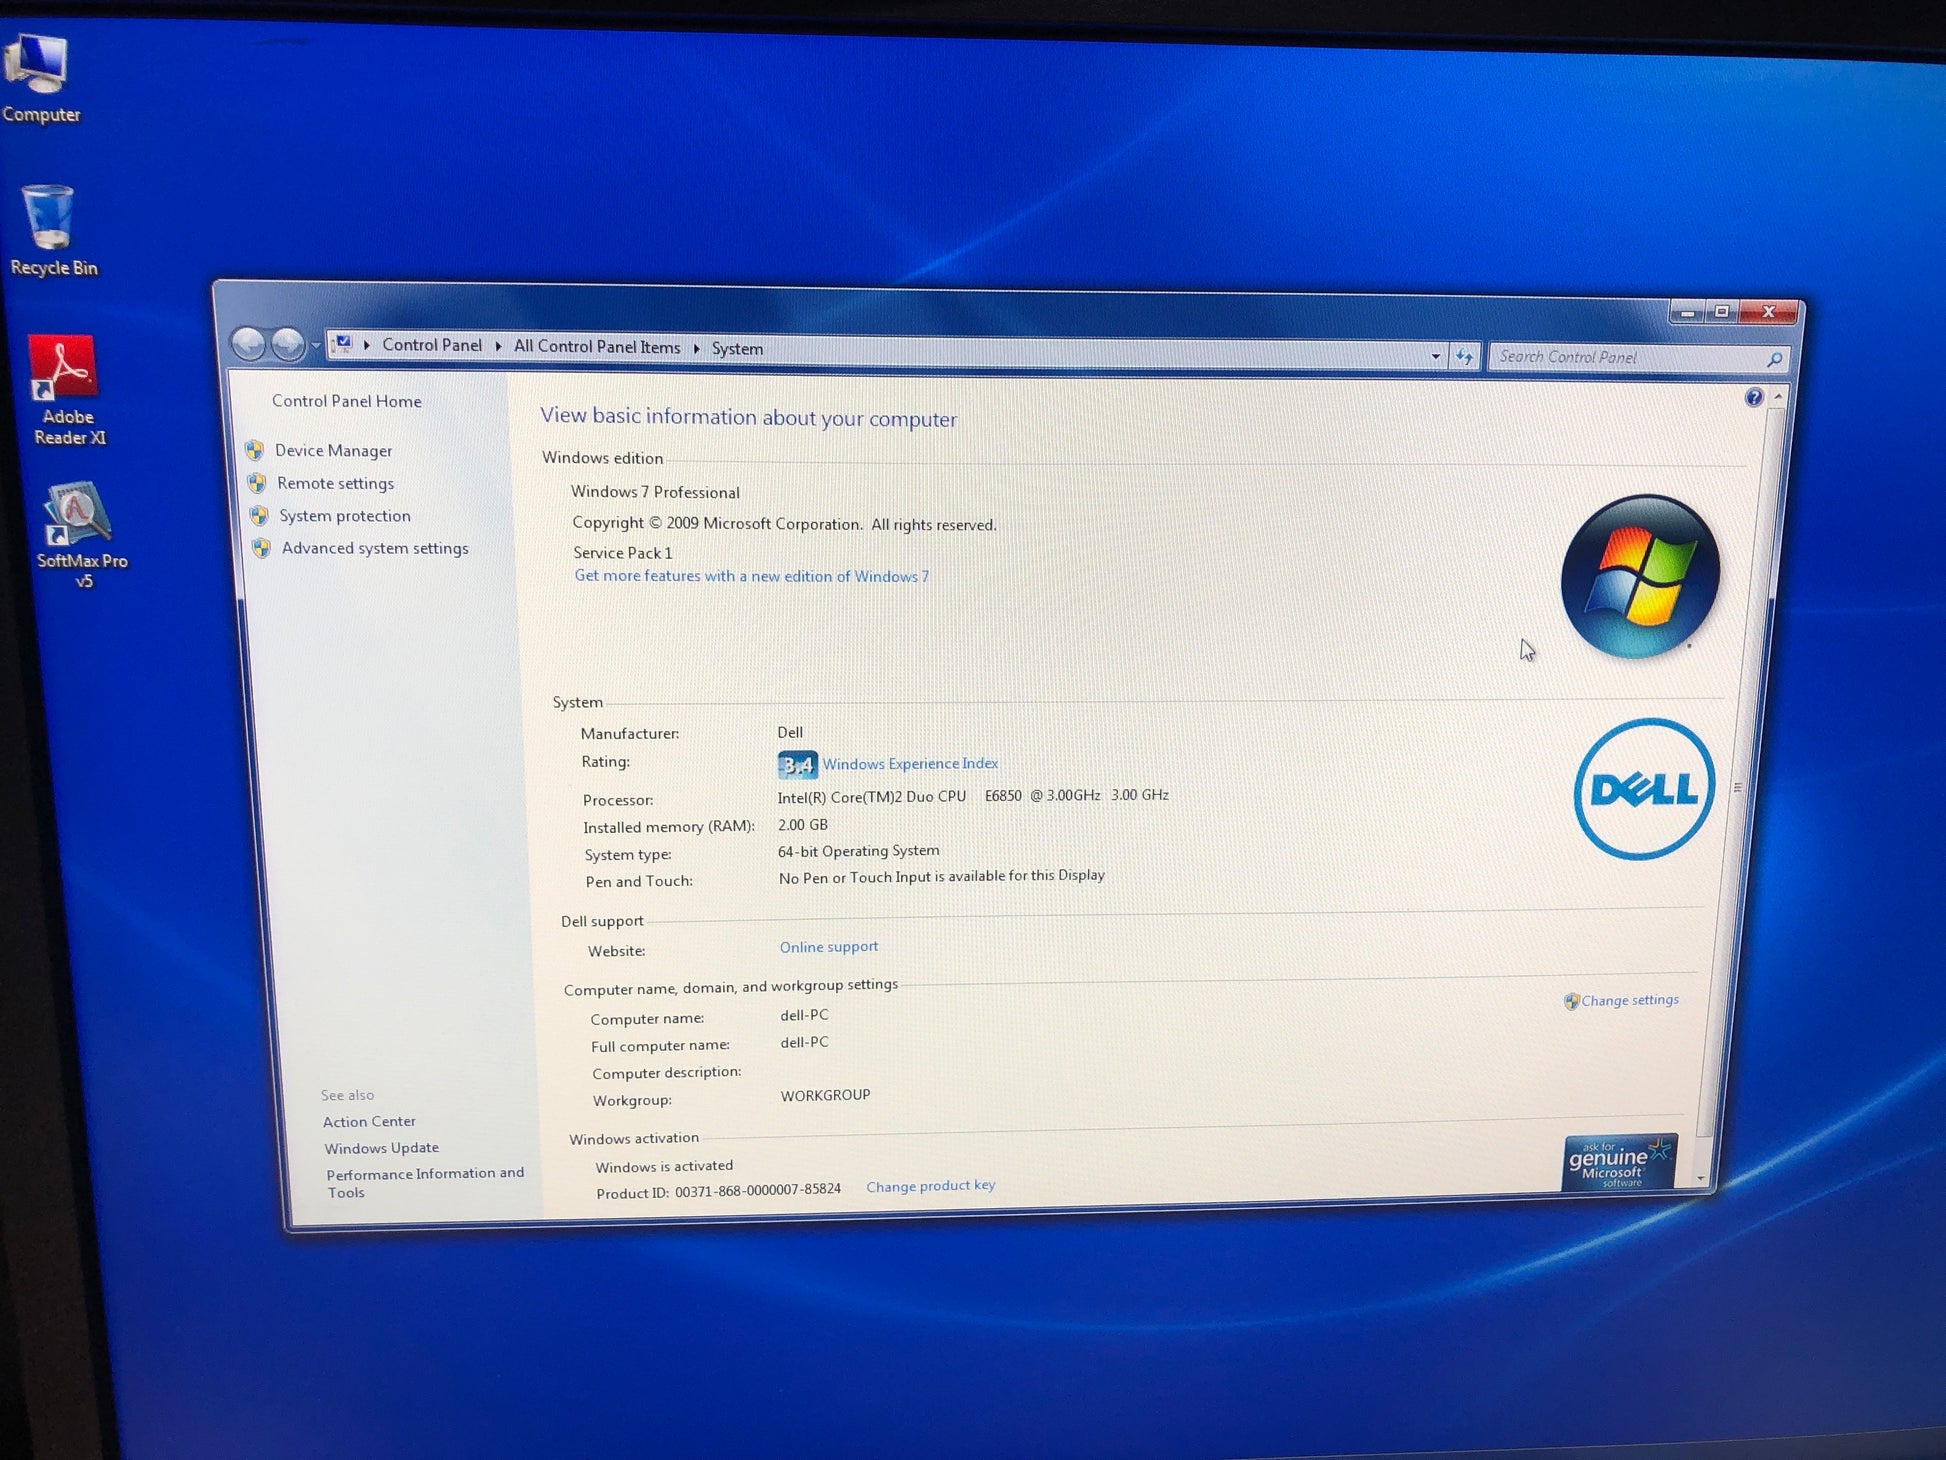The width and height of the screenshot is (1946, 1460).
Task: Open Device Manager from the sidebar
Action: click(x=333, y=451)
